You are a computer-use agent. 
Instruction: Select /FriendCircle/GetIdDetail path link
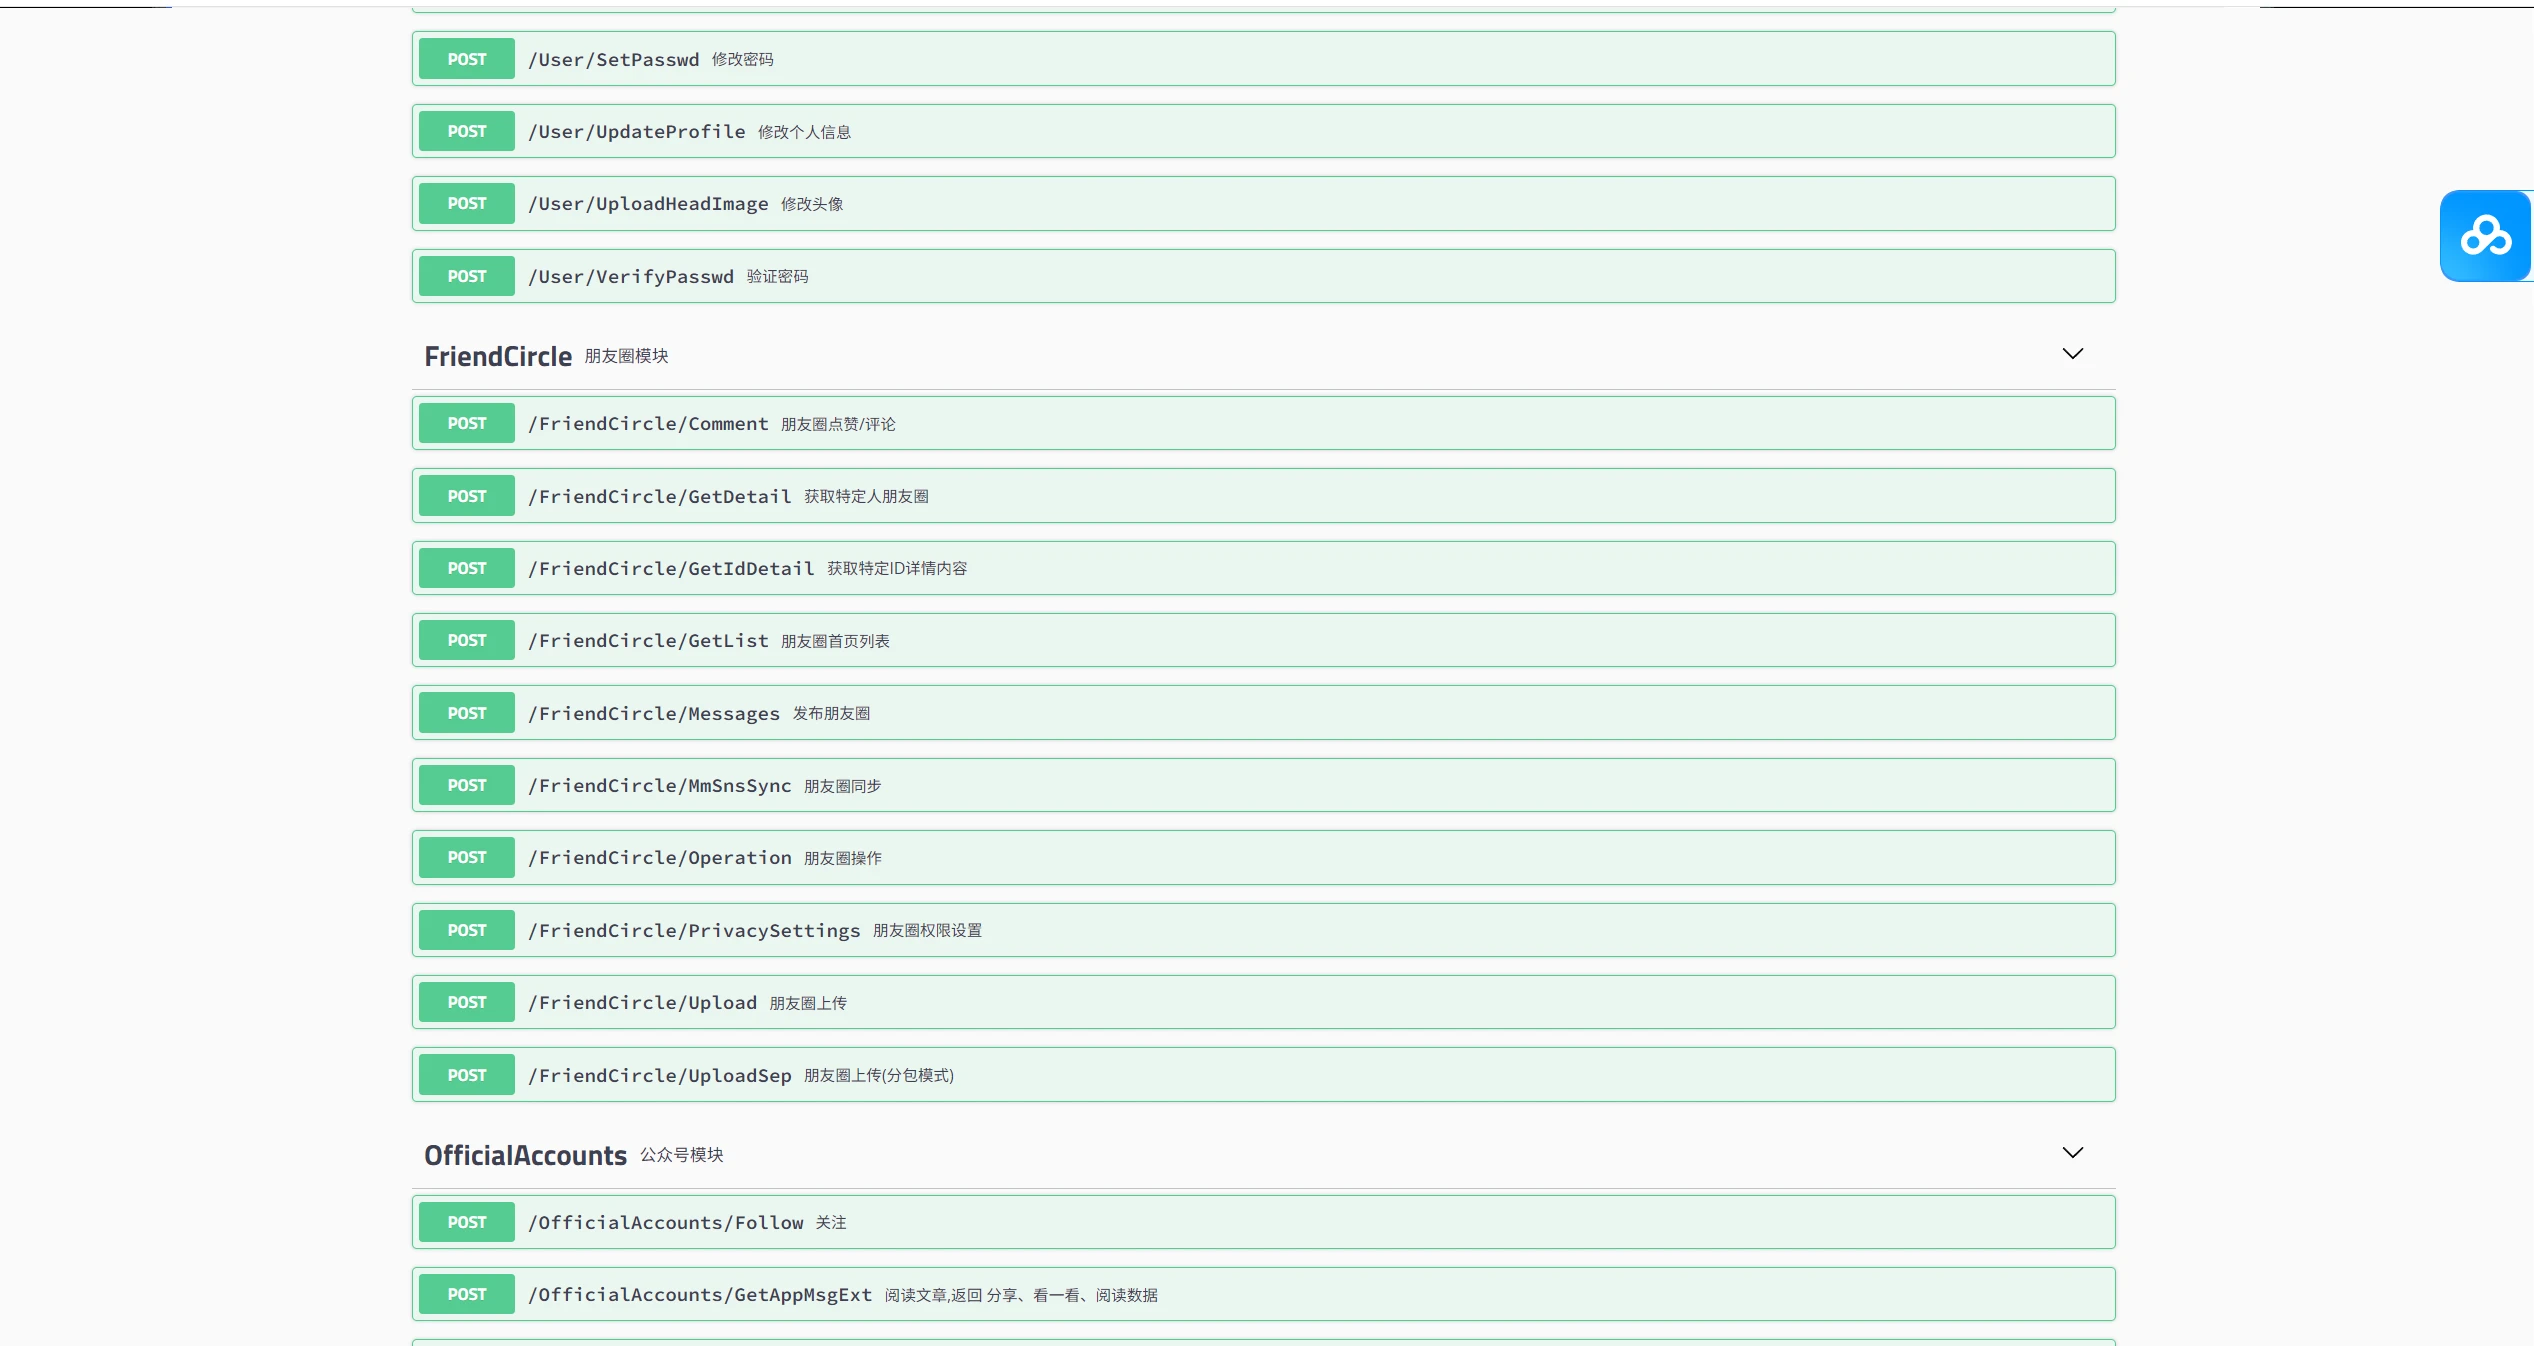[671, 569]
